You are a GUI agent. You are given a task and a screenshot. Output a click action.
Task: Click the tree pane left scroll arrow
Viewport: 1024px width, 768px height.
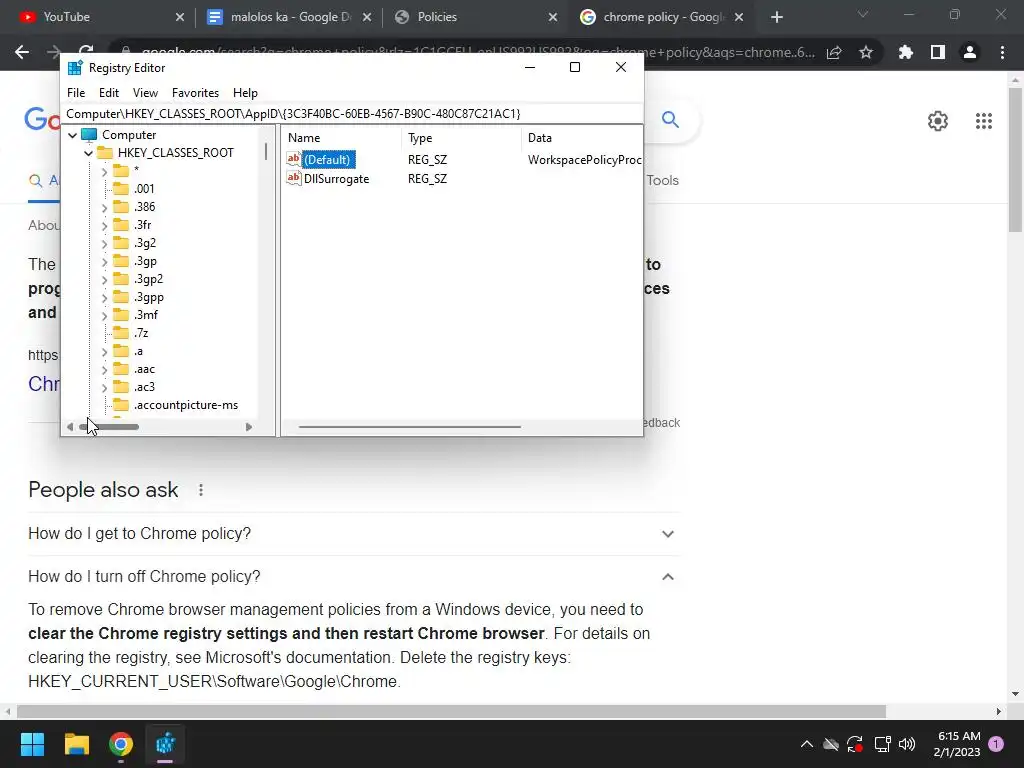click(70, 427)
